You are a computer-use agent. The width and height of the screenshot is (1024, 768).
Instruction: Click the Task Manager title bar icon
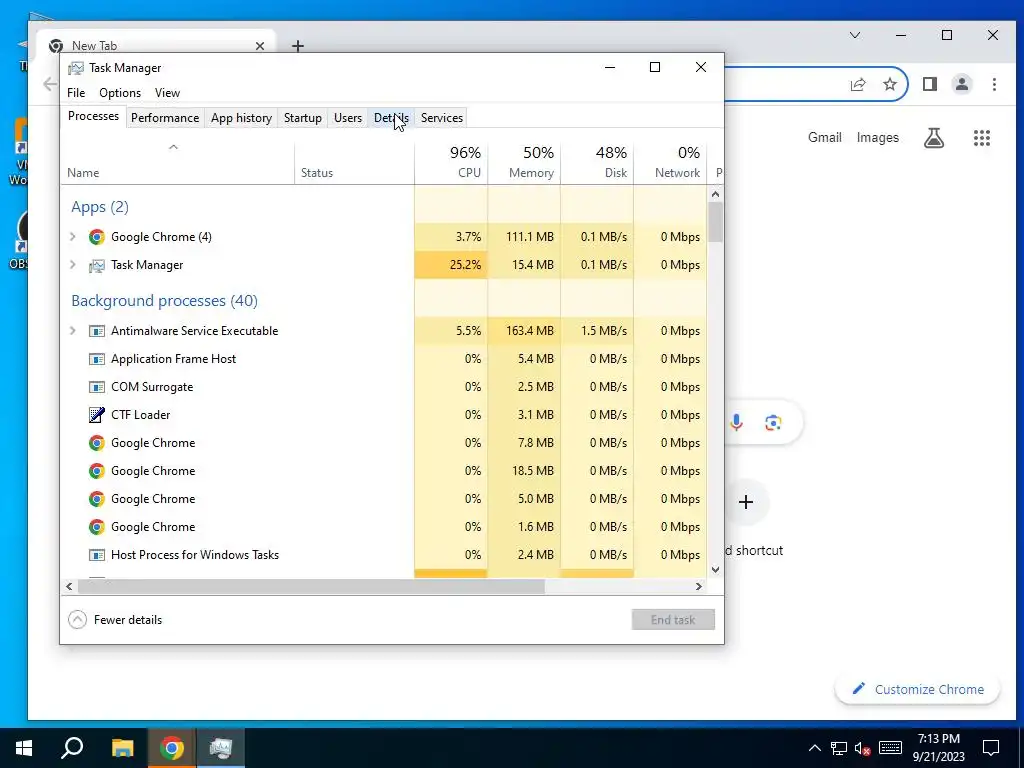point(76,68)
